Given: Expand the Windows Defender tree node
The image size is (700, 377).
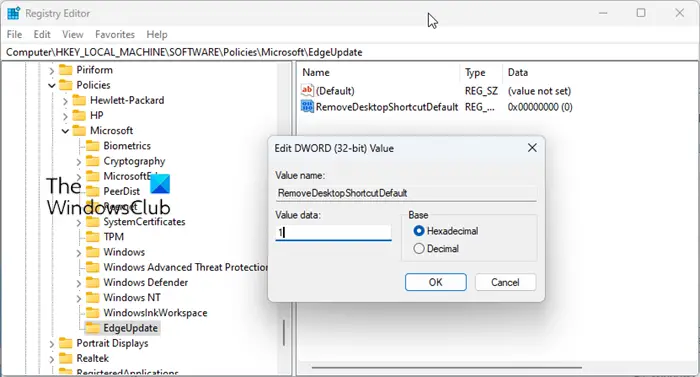Looking at the screenshot, I should pos(79,284).
